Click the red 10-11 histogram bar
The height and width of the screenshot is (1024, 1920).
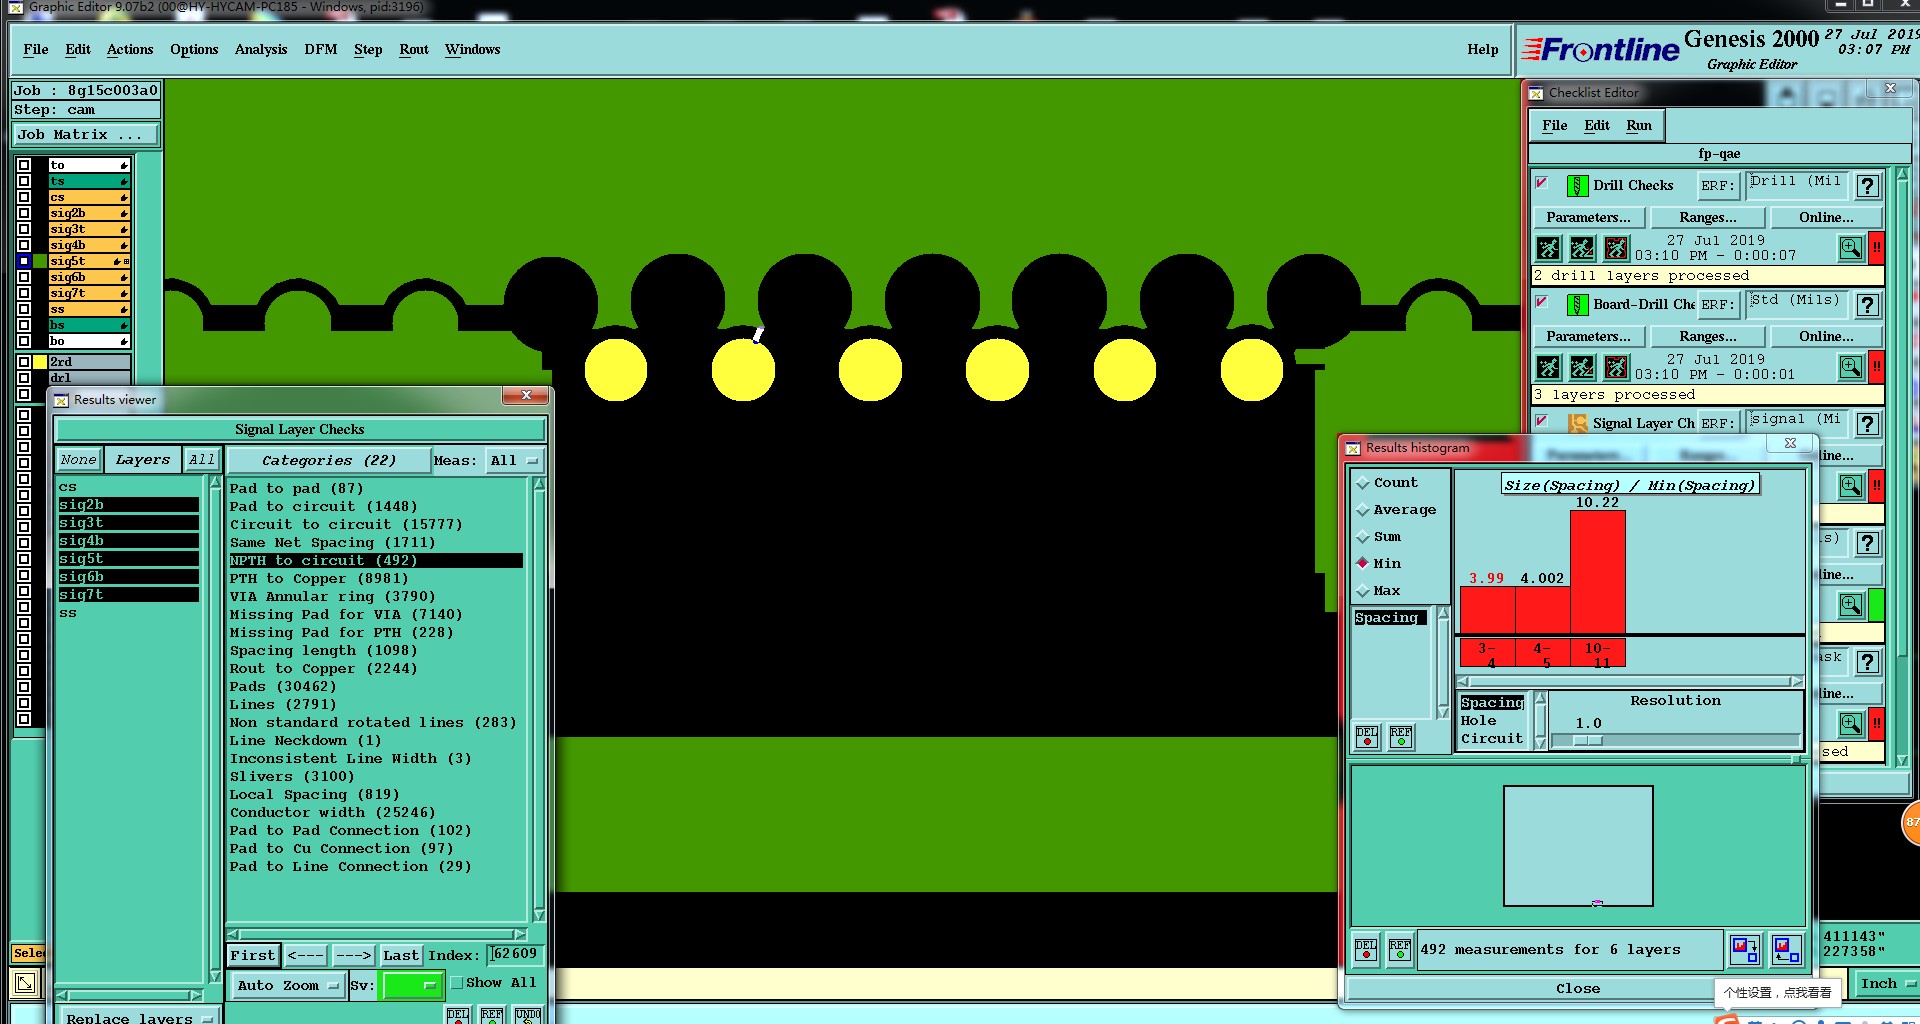[x=1598, y=571]
